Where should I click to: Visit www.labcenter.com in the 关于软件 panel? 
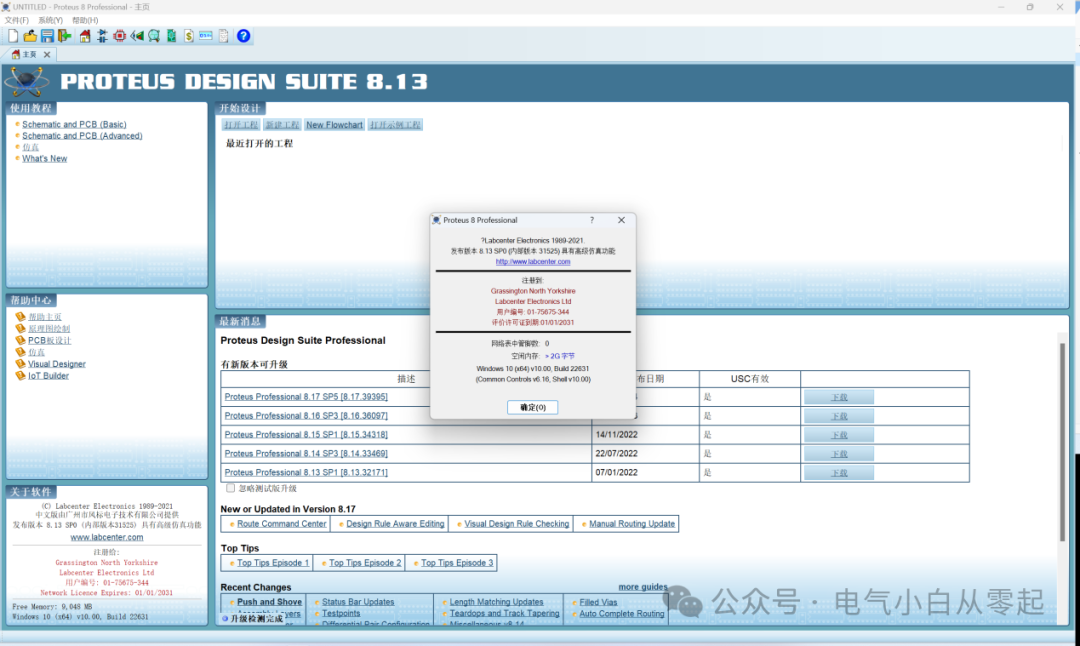(107, 537)
